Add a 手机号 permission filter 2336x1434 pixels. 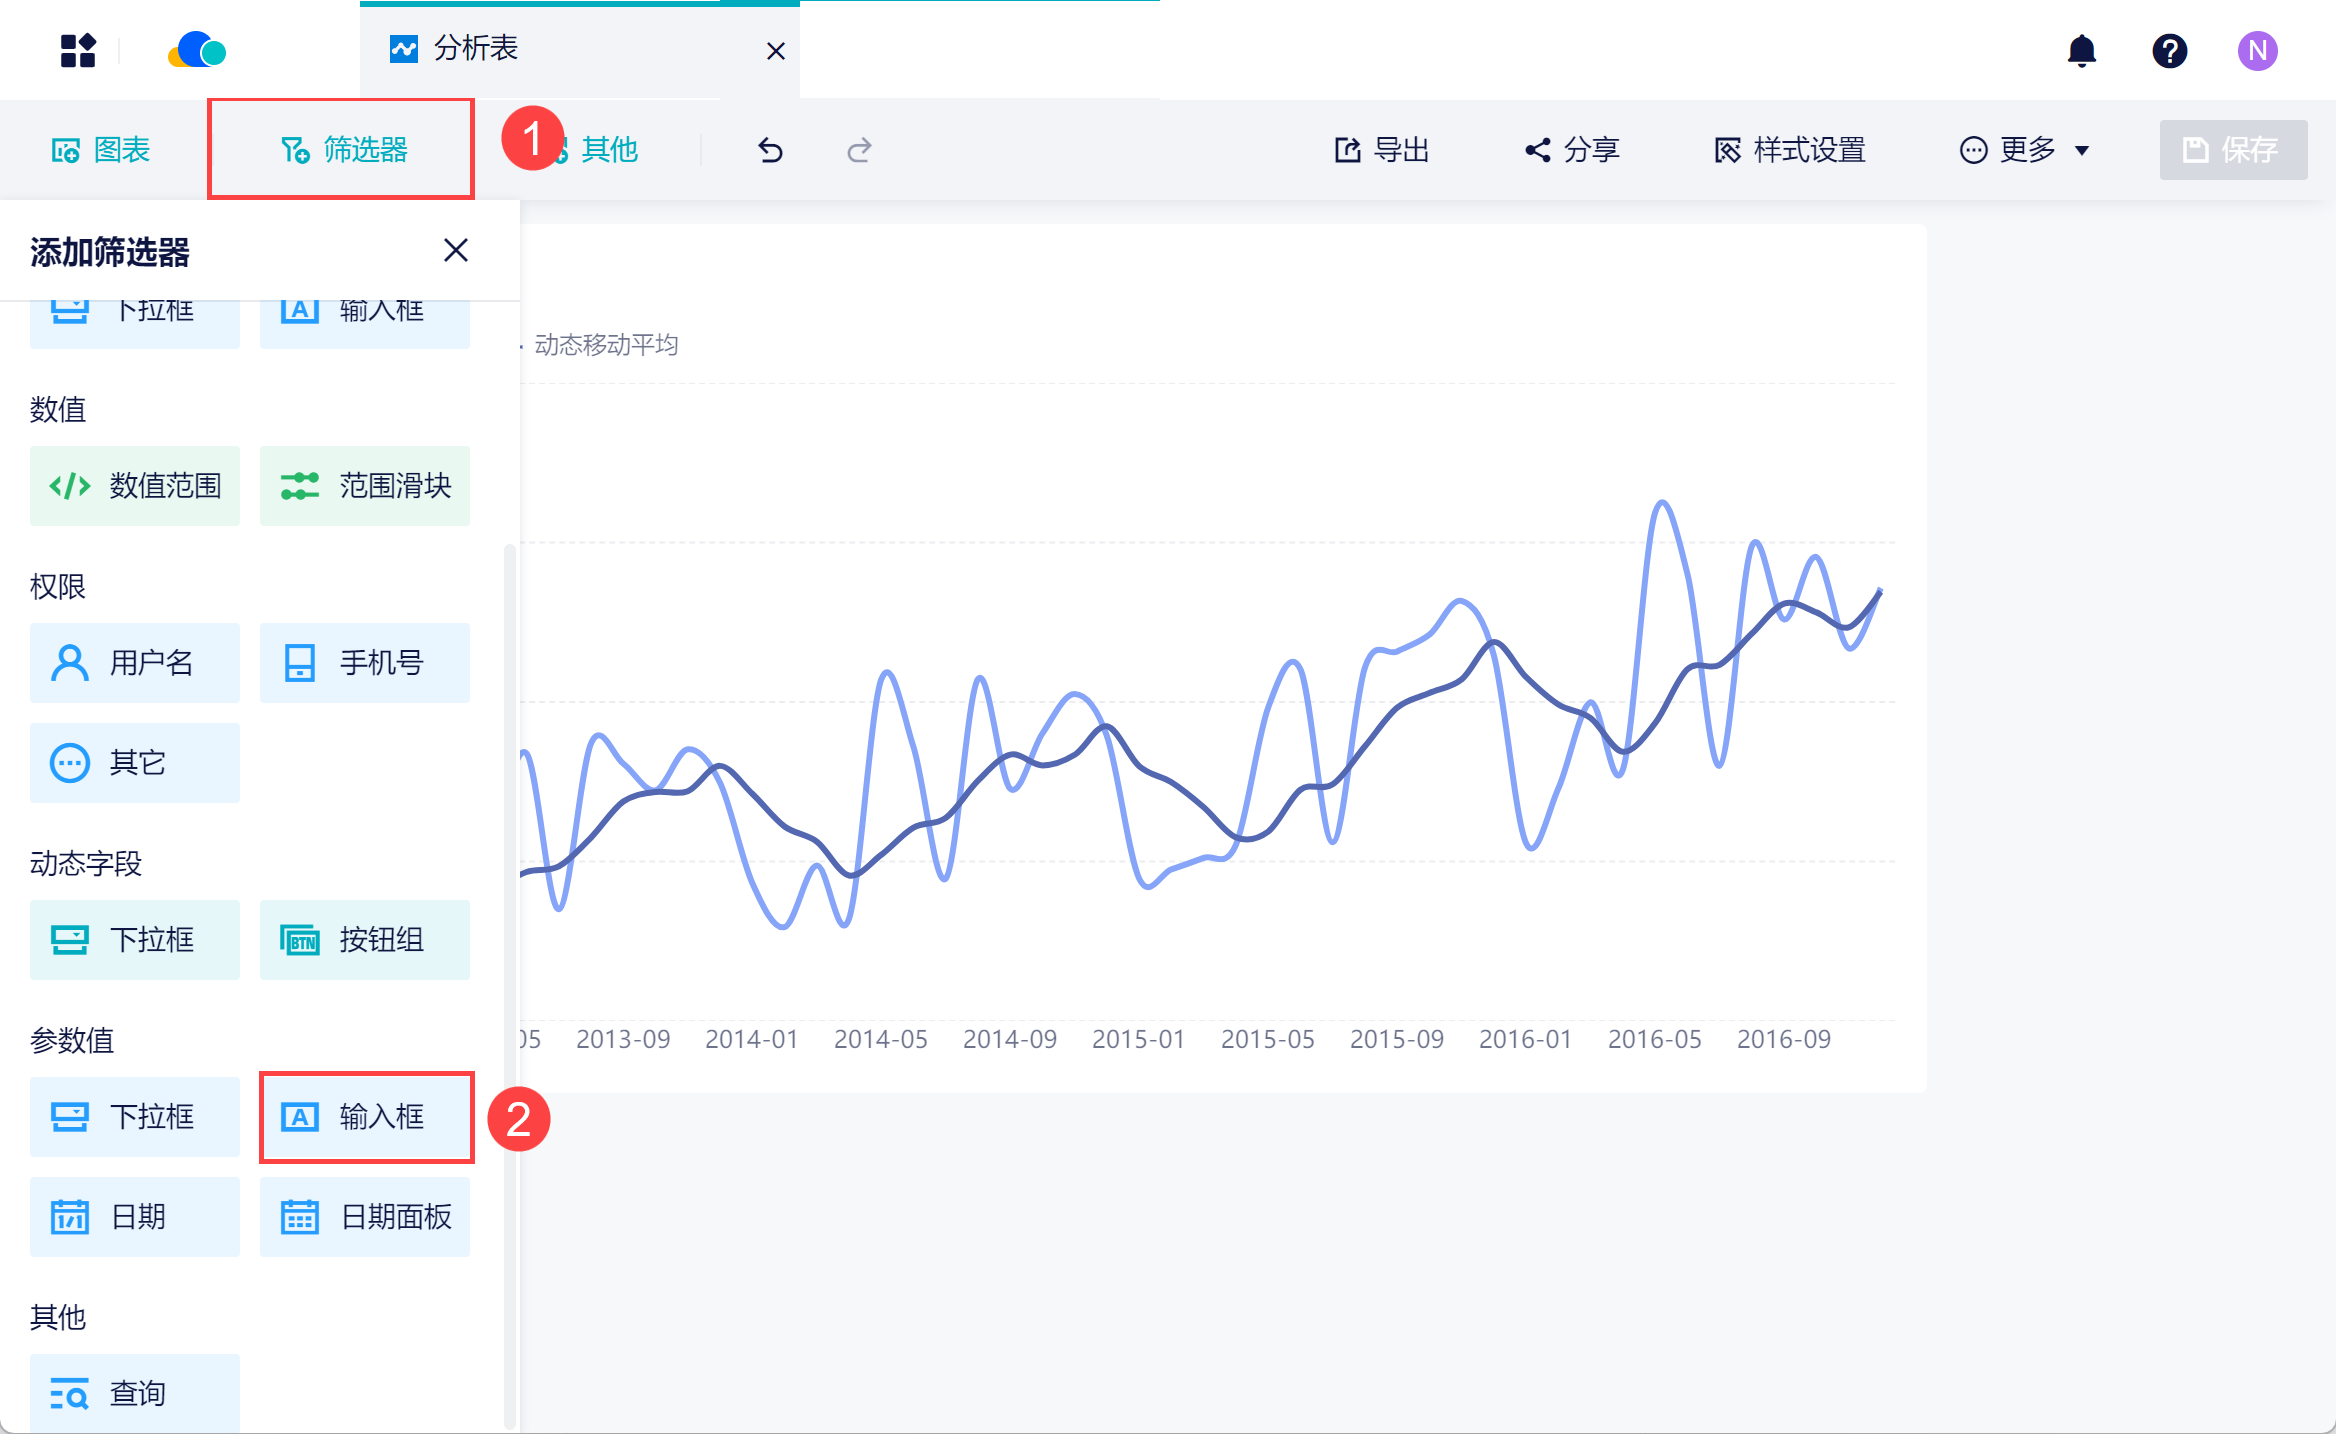pyautogui.click(x=365, y=663)
